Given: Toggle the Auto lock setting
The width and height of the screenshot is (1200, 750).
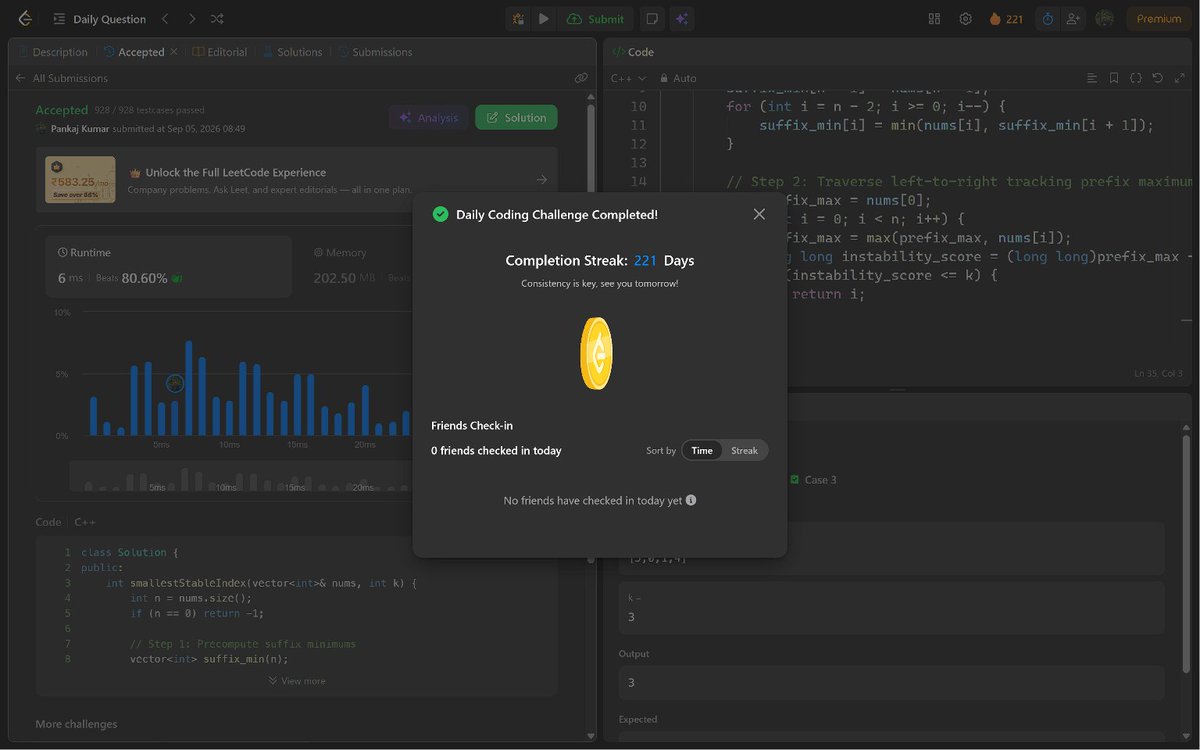Looking at the screenshot, I should (677, 78).
